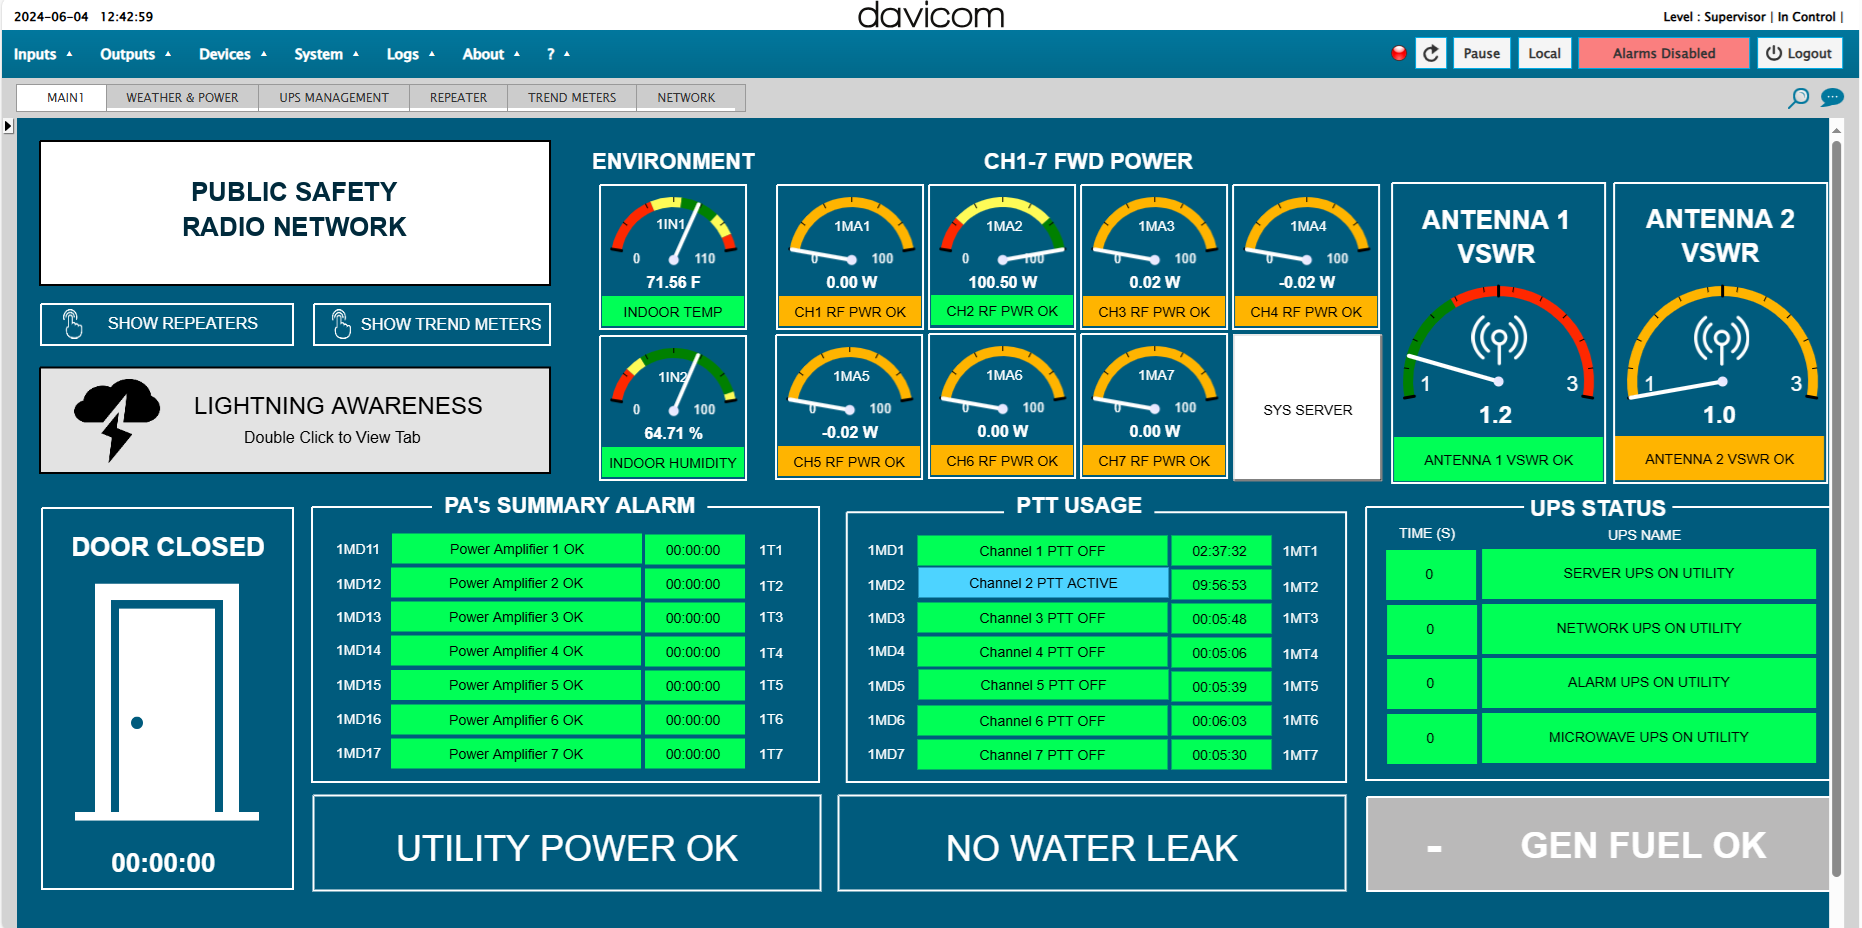Expand the side panel arrow
The width and height of the screenshot is (1862, 928).
pos(8,126)
